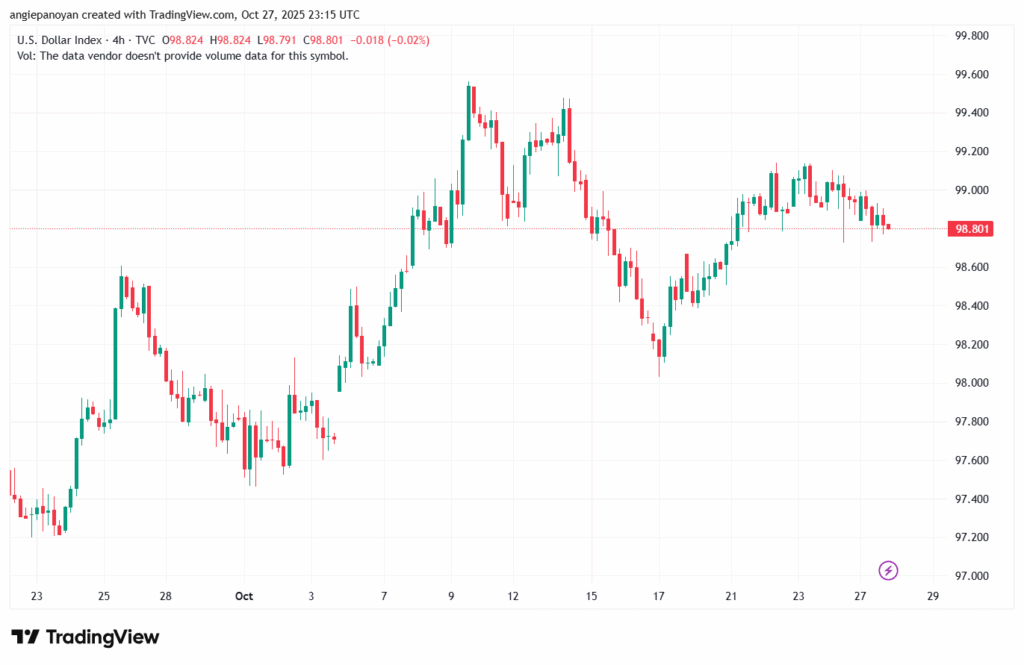Screen dimensions: 1024x665
Task: Click the 99.800 level on the price scale
Action: coord(972,36)
